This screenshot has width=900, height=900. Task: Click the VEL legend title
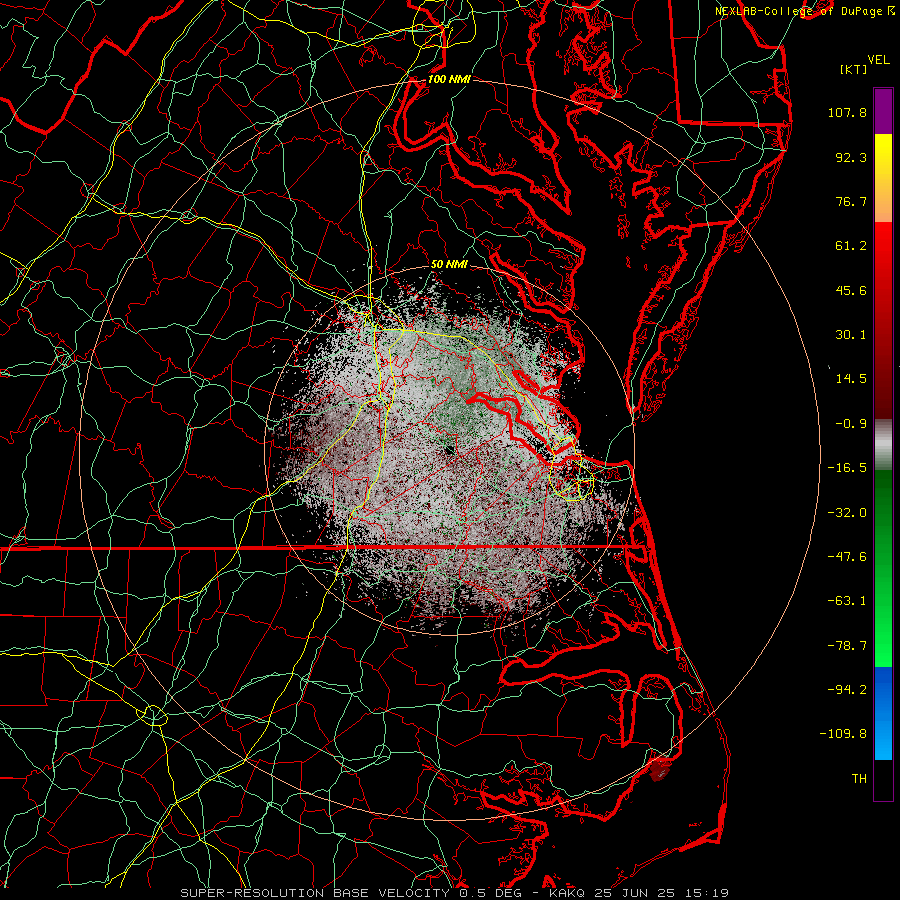(878, 60)
